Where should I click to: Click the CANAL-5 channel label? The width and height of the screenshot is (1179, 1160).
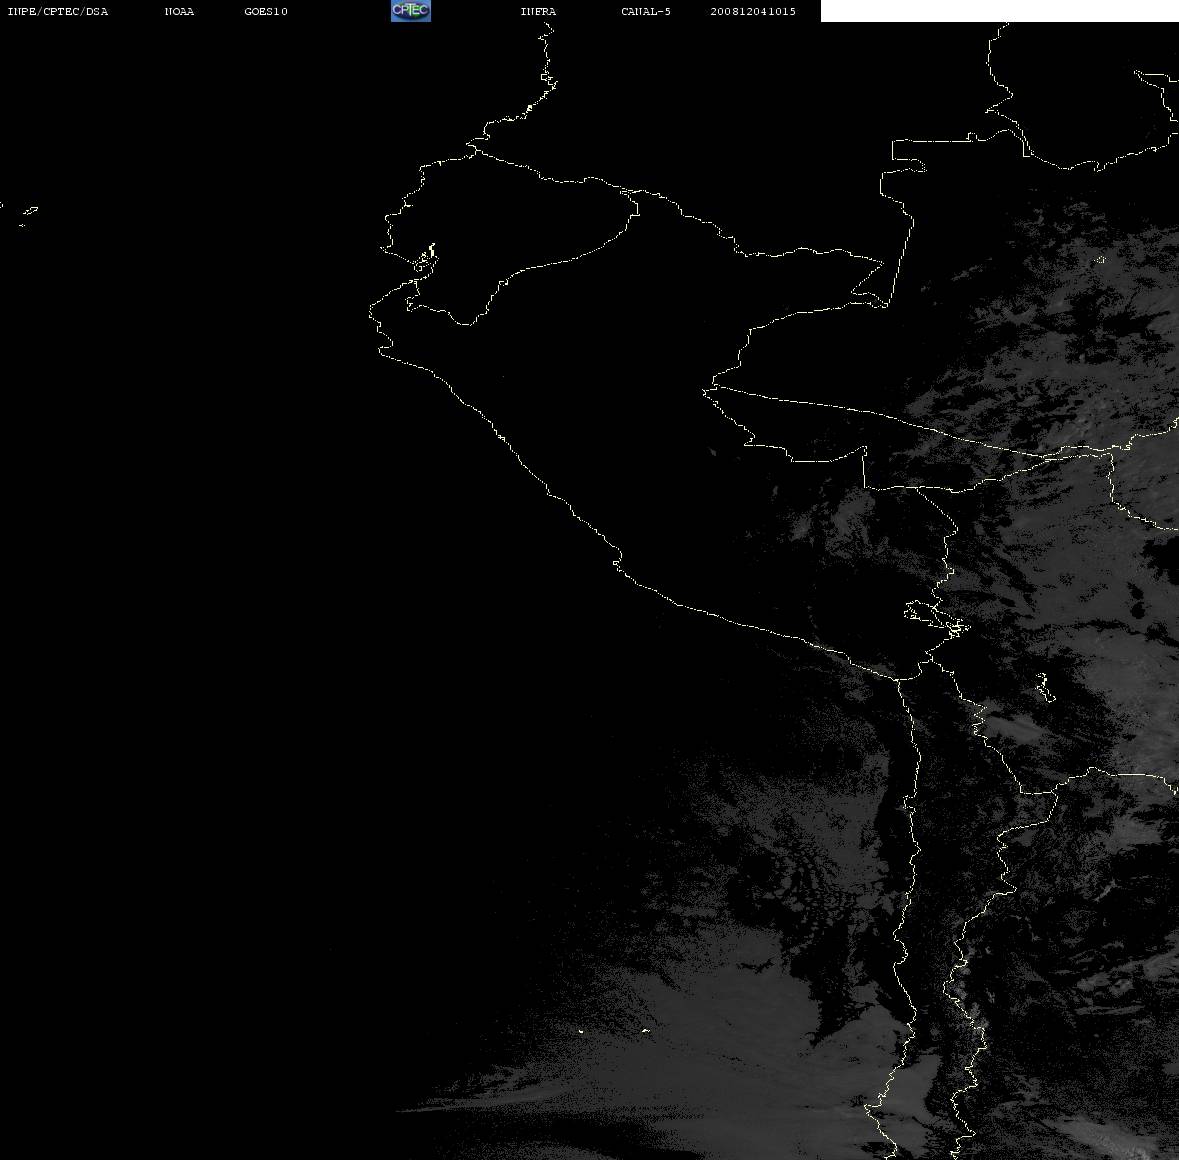(x=646, y=11)
